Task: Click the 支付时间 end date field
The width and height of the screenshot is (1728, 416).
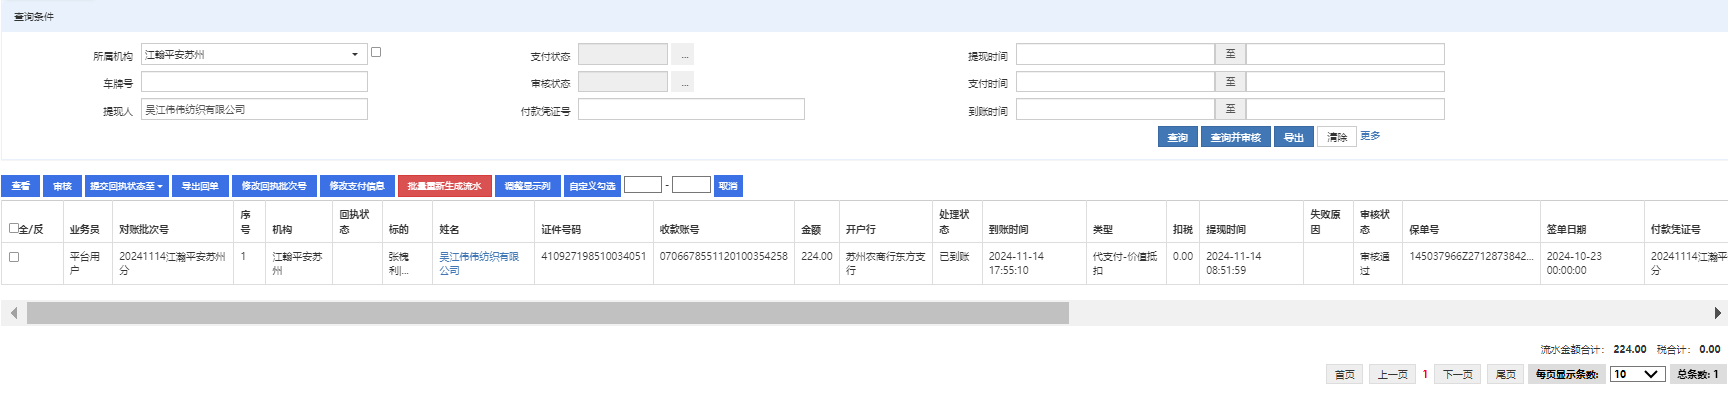Action: click(1345, 82)
